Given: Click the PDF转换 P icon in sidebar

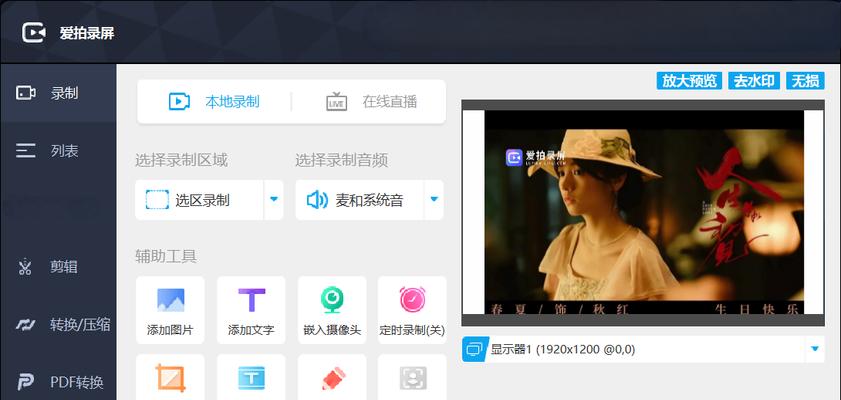Looking at the screenshot, I should coord(25,382).
